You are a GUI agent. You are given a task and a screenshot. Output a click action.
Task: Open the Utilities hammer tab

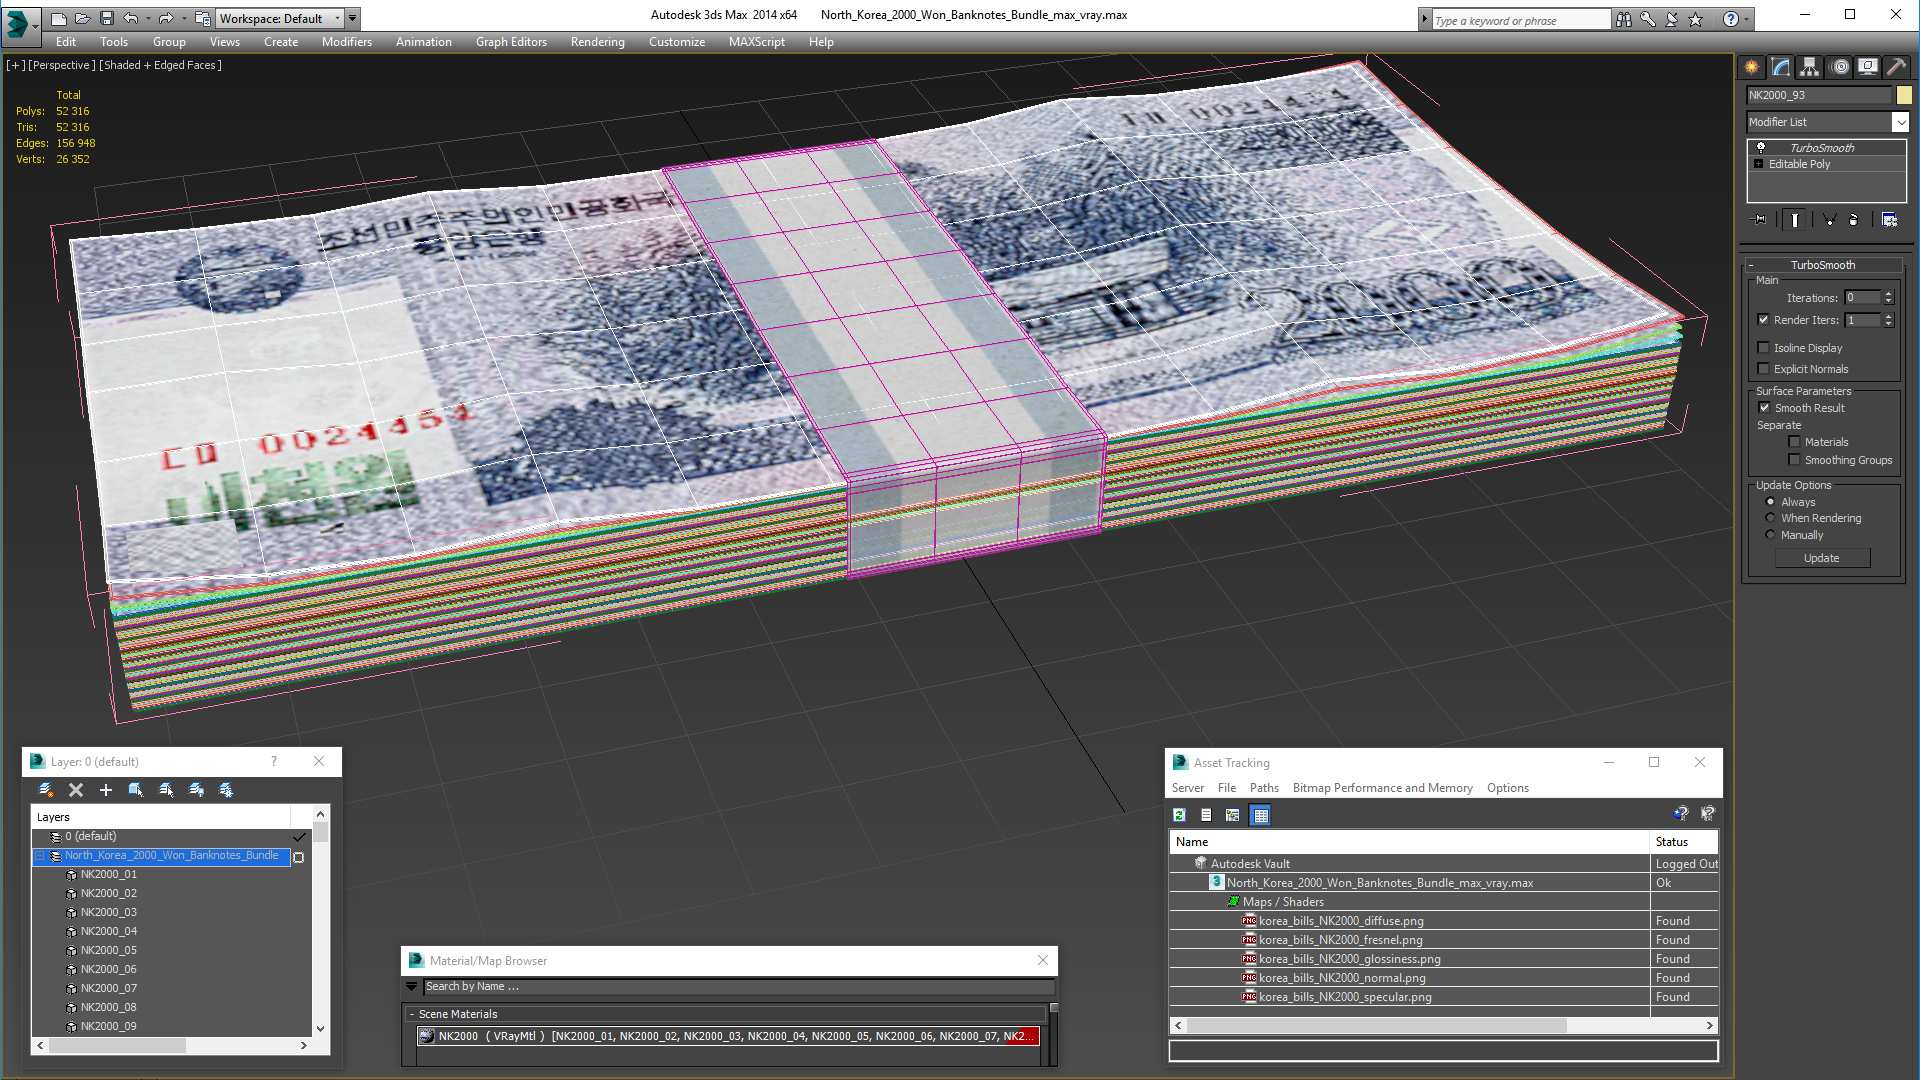coord(1896,67)
